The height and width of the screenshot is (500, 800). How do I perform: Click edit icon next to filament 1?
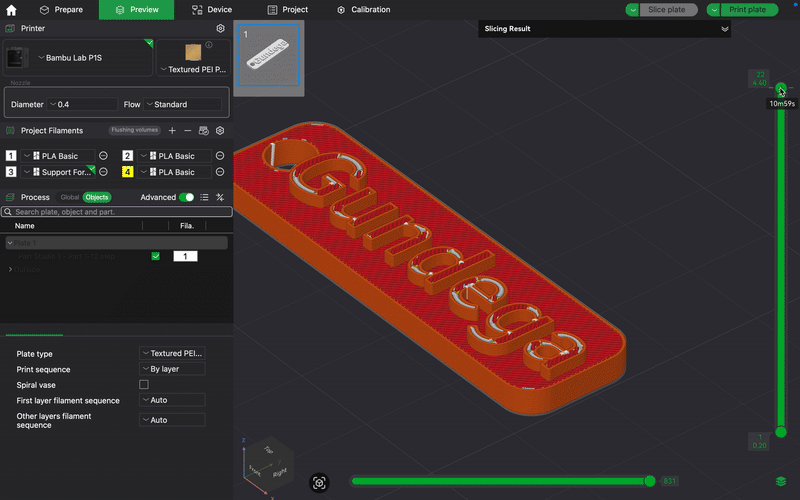pos(104,156)
